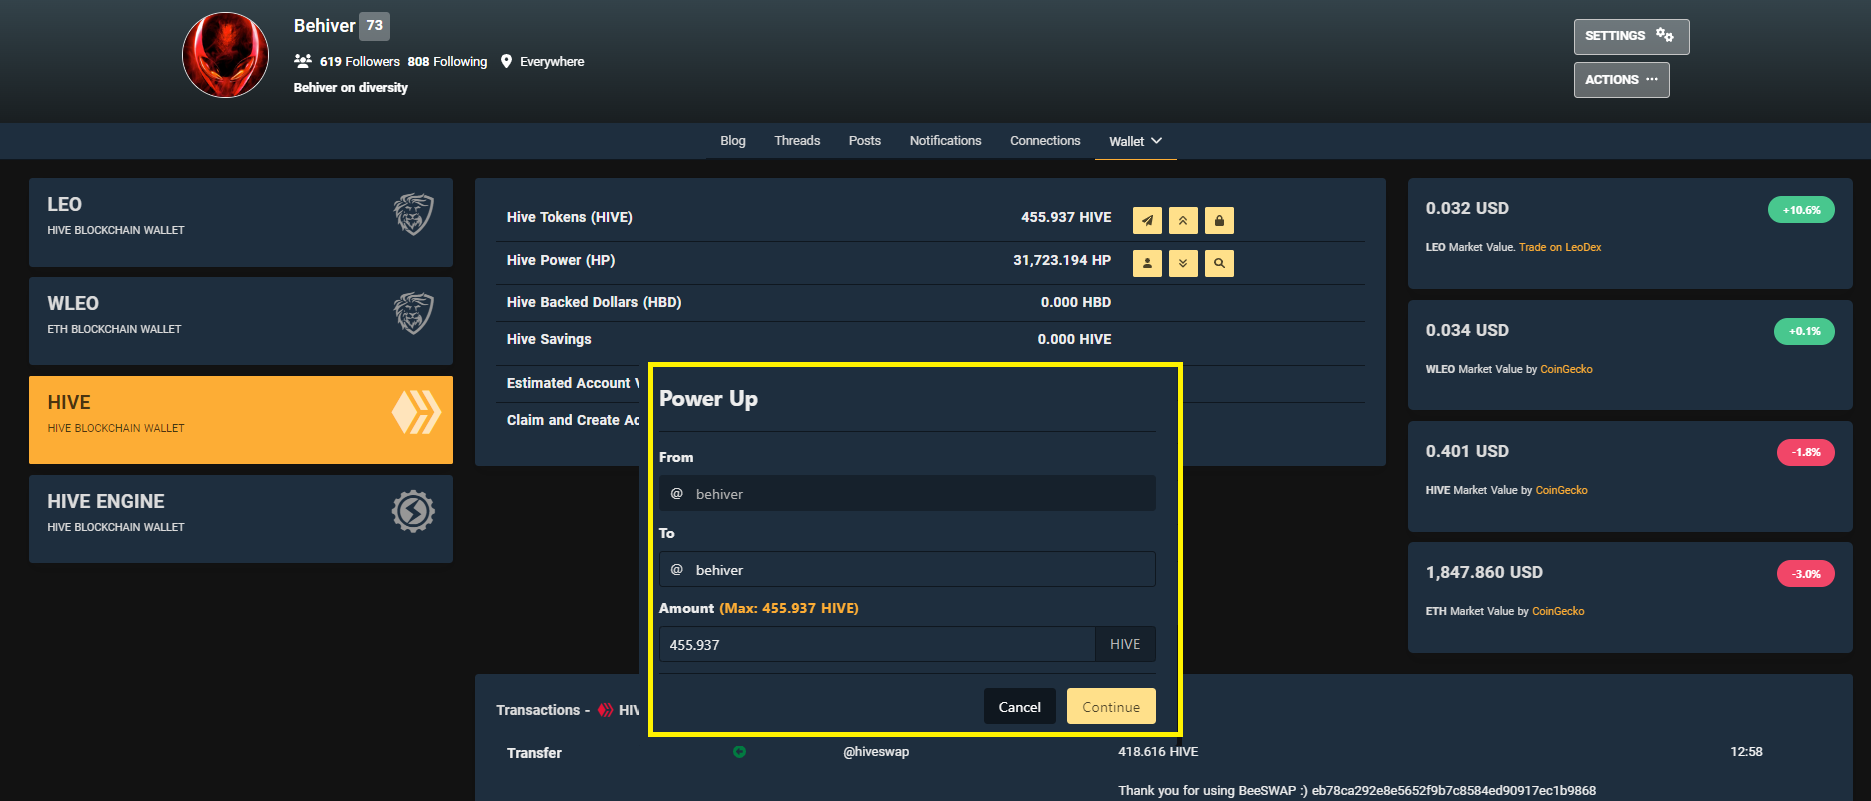Click the 12:58 transaction time
Image resolution: width=1871 pixels, height=801 pixels.
tap(1746, 752)
